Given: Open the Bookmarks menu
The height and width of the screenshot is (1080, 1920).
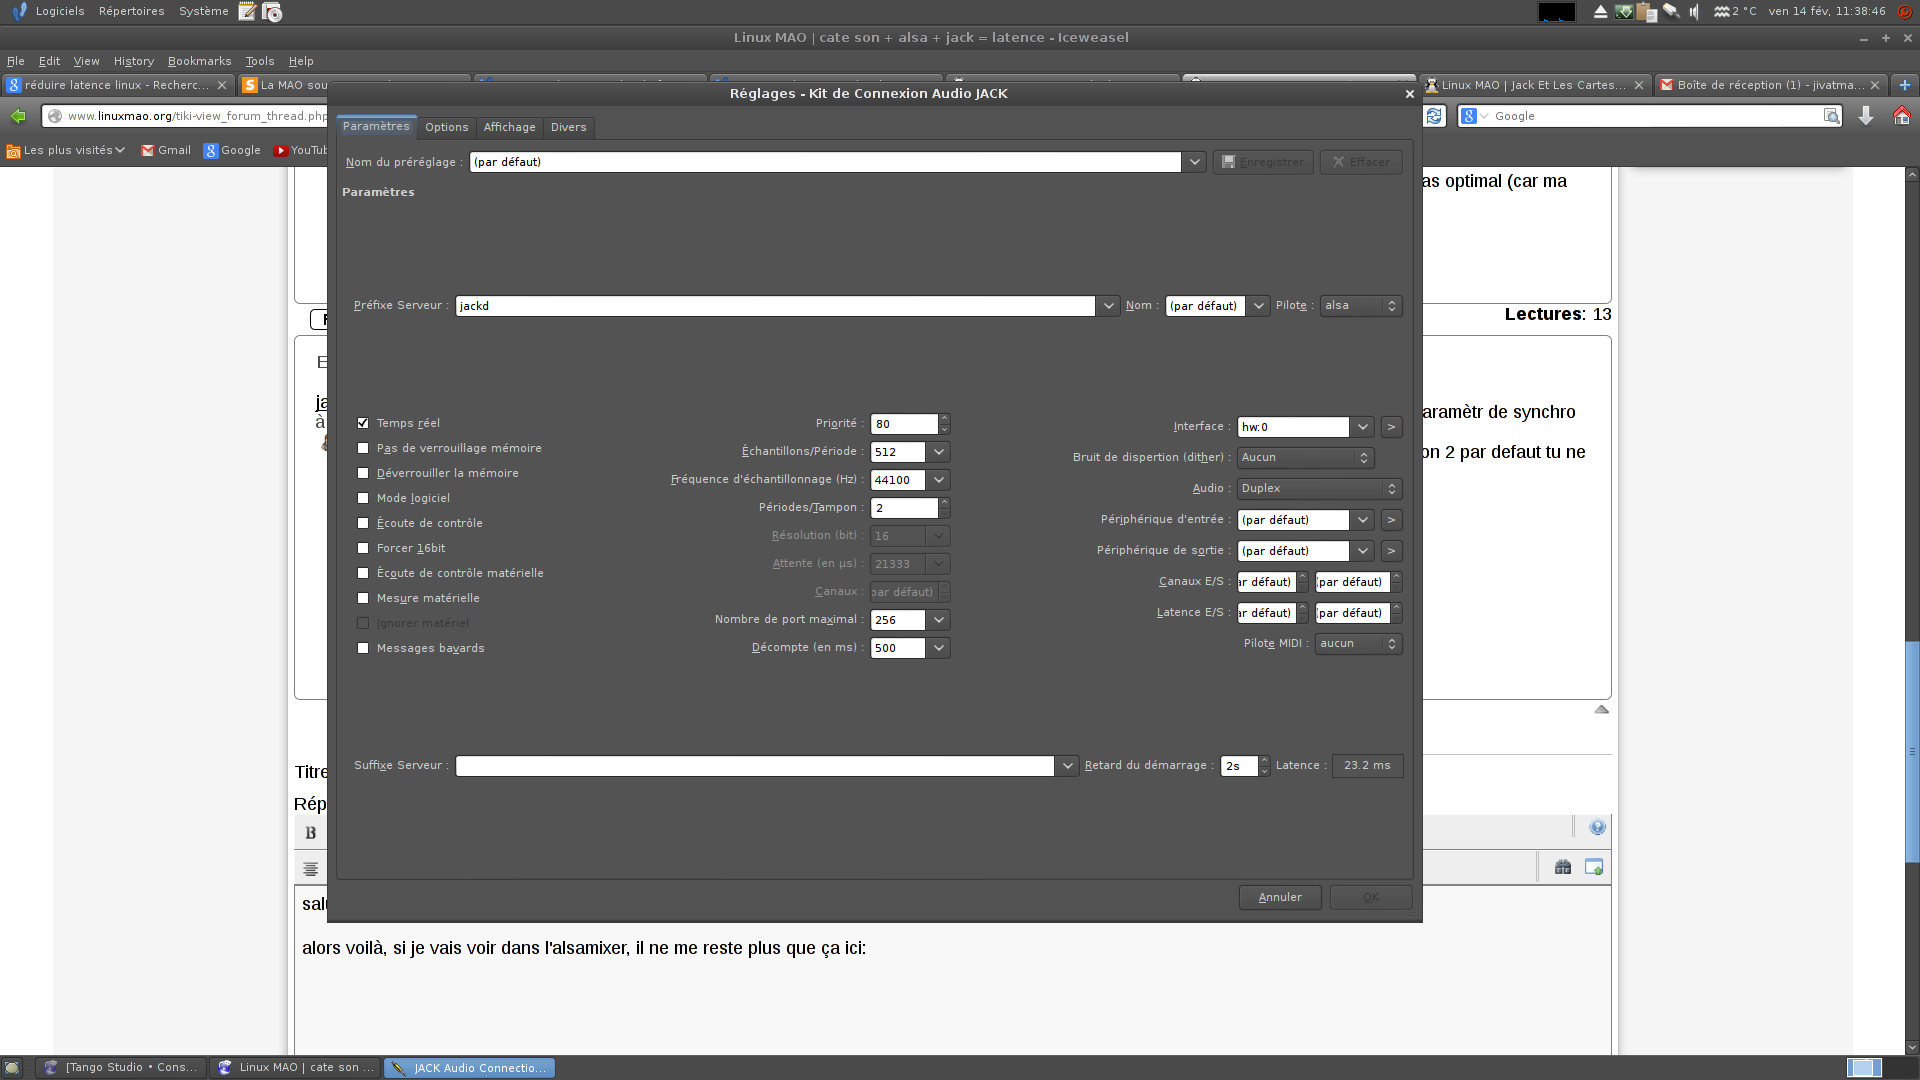Looking at the screenshot, I should pos(199,61).
